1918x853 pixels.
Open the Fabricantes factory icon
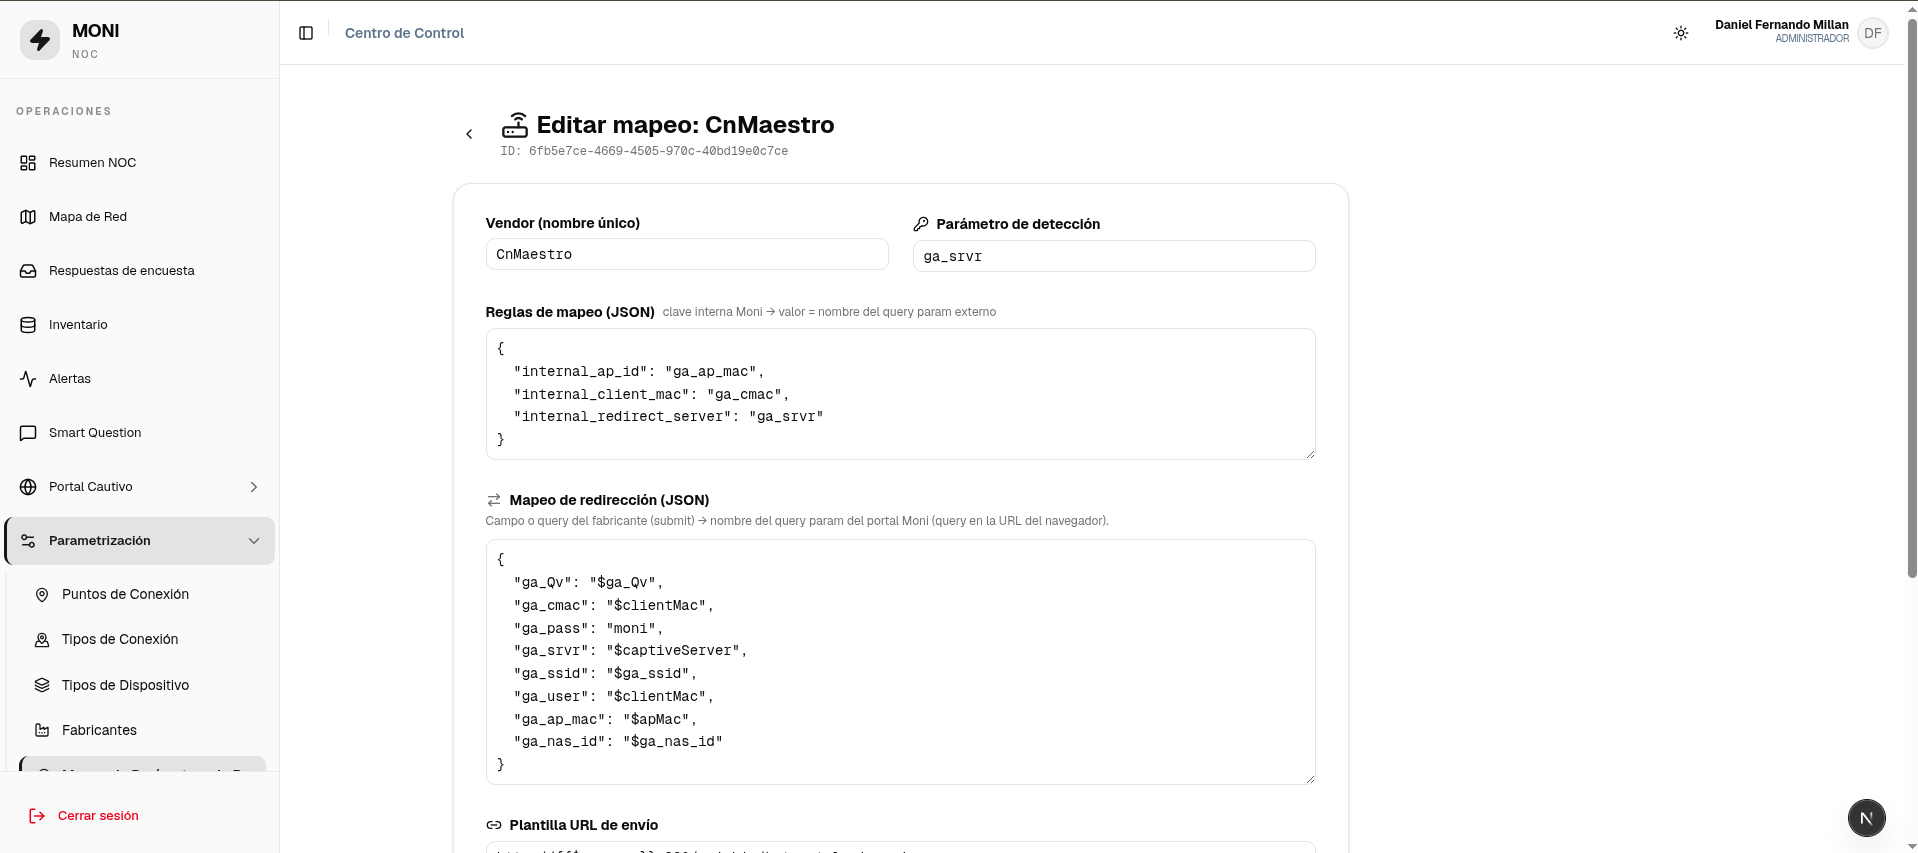(42, 731)
